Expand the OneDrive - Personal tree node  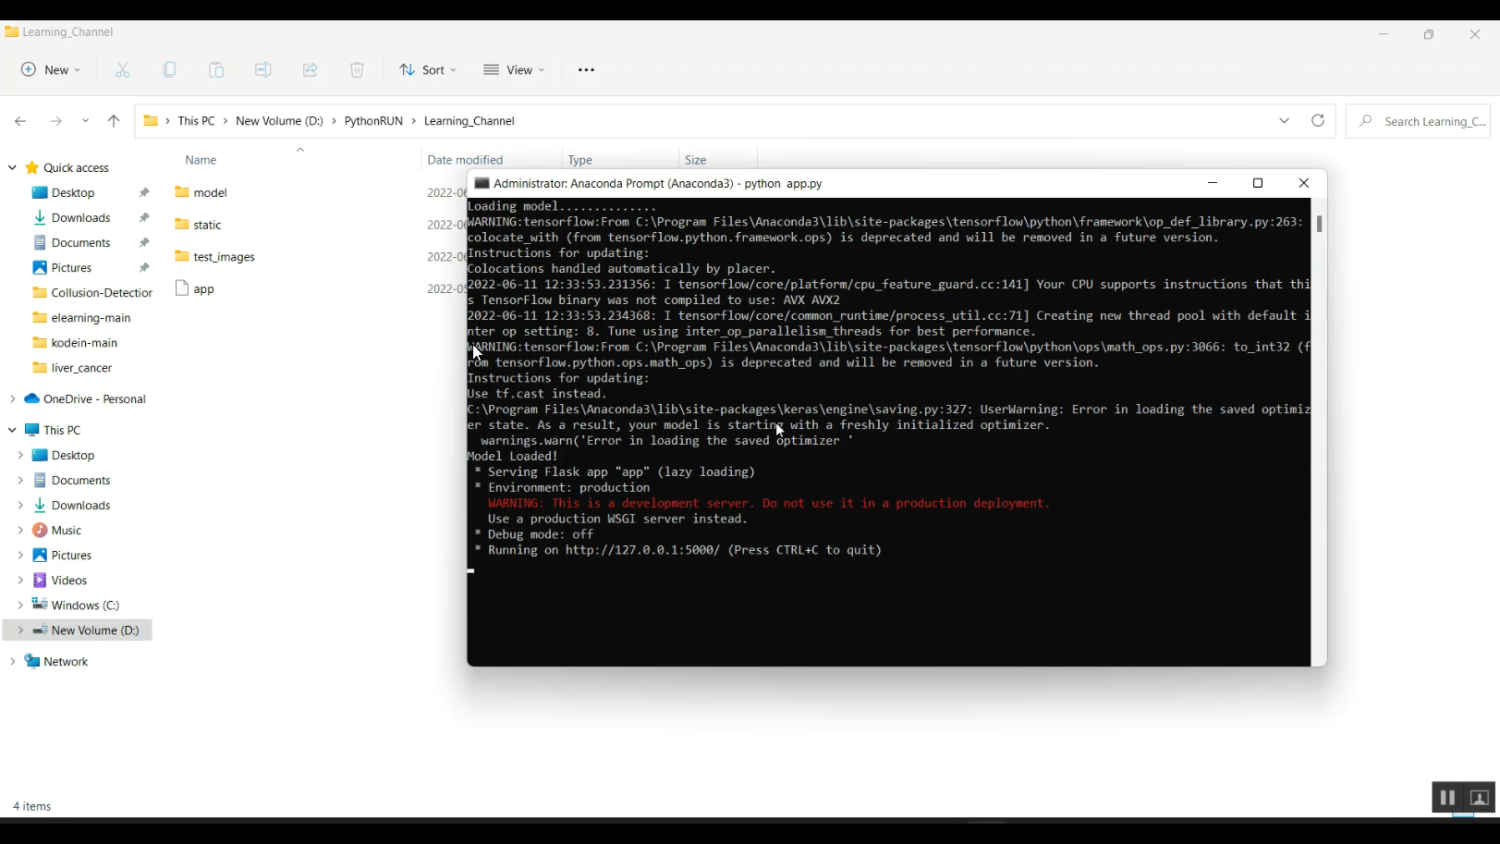(12, 399)
